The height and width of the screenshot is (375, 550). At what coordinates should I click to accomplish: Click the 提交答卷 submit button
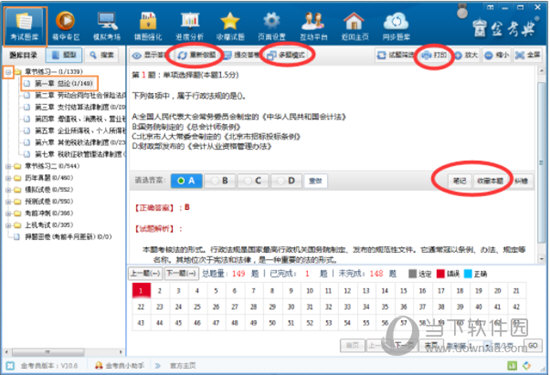click(x=242, y=55)
